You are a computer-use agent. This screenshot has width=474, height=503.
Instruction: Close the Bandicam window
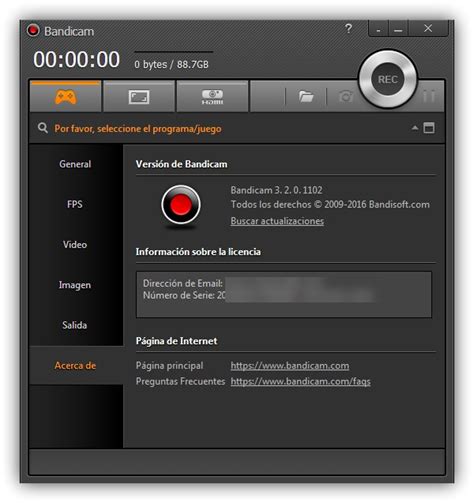[x=428, y=29]
